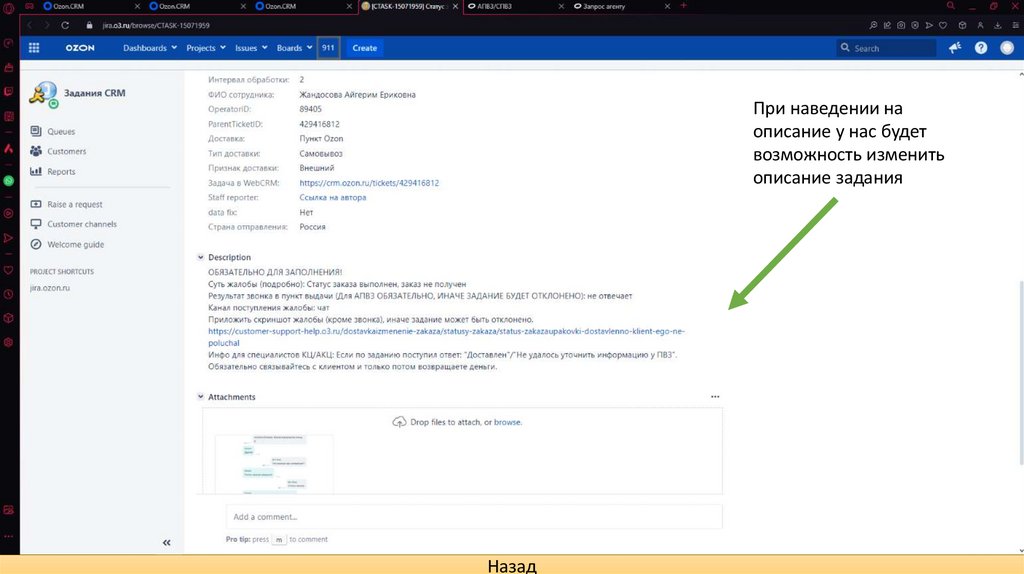Viewport: 1024px width, 574px height.
Task: Collapse the Jira sidebar with double chevron
Action: pos(167,543)
